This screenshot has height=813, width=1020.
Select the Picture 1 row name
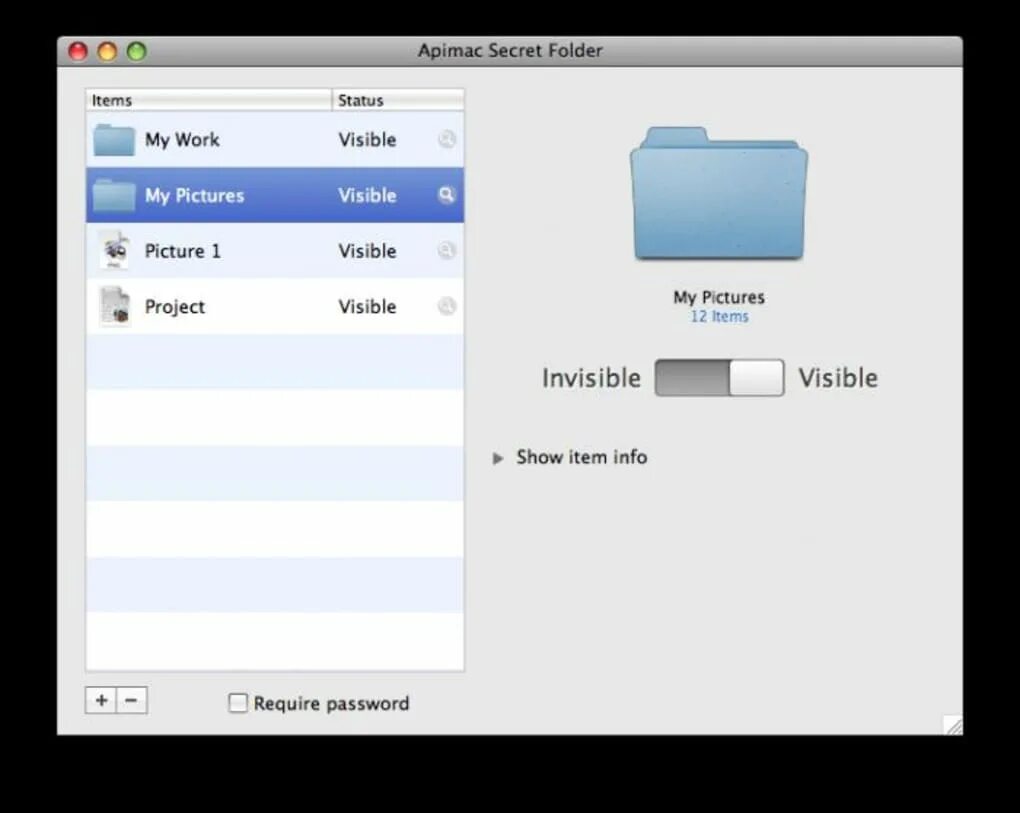pos(183,251)
